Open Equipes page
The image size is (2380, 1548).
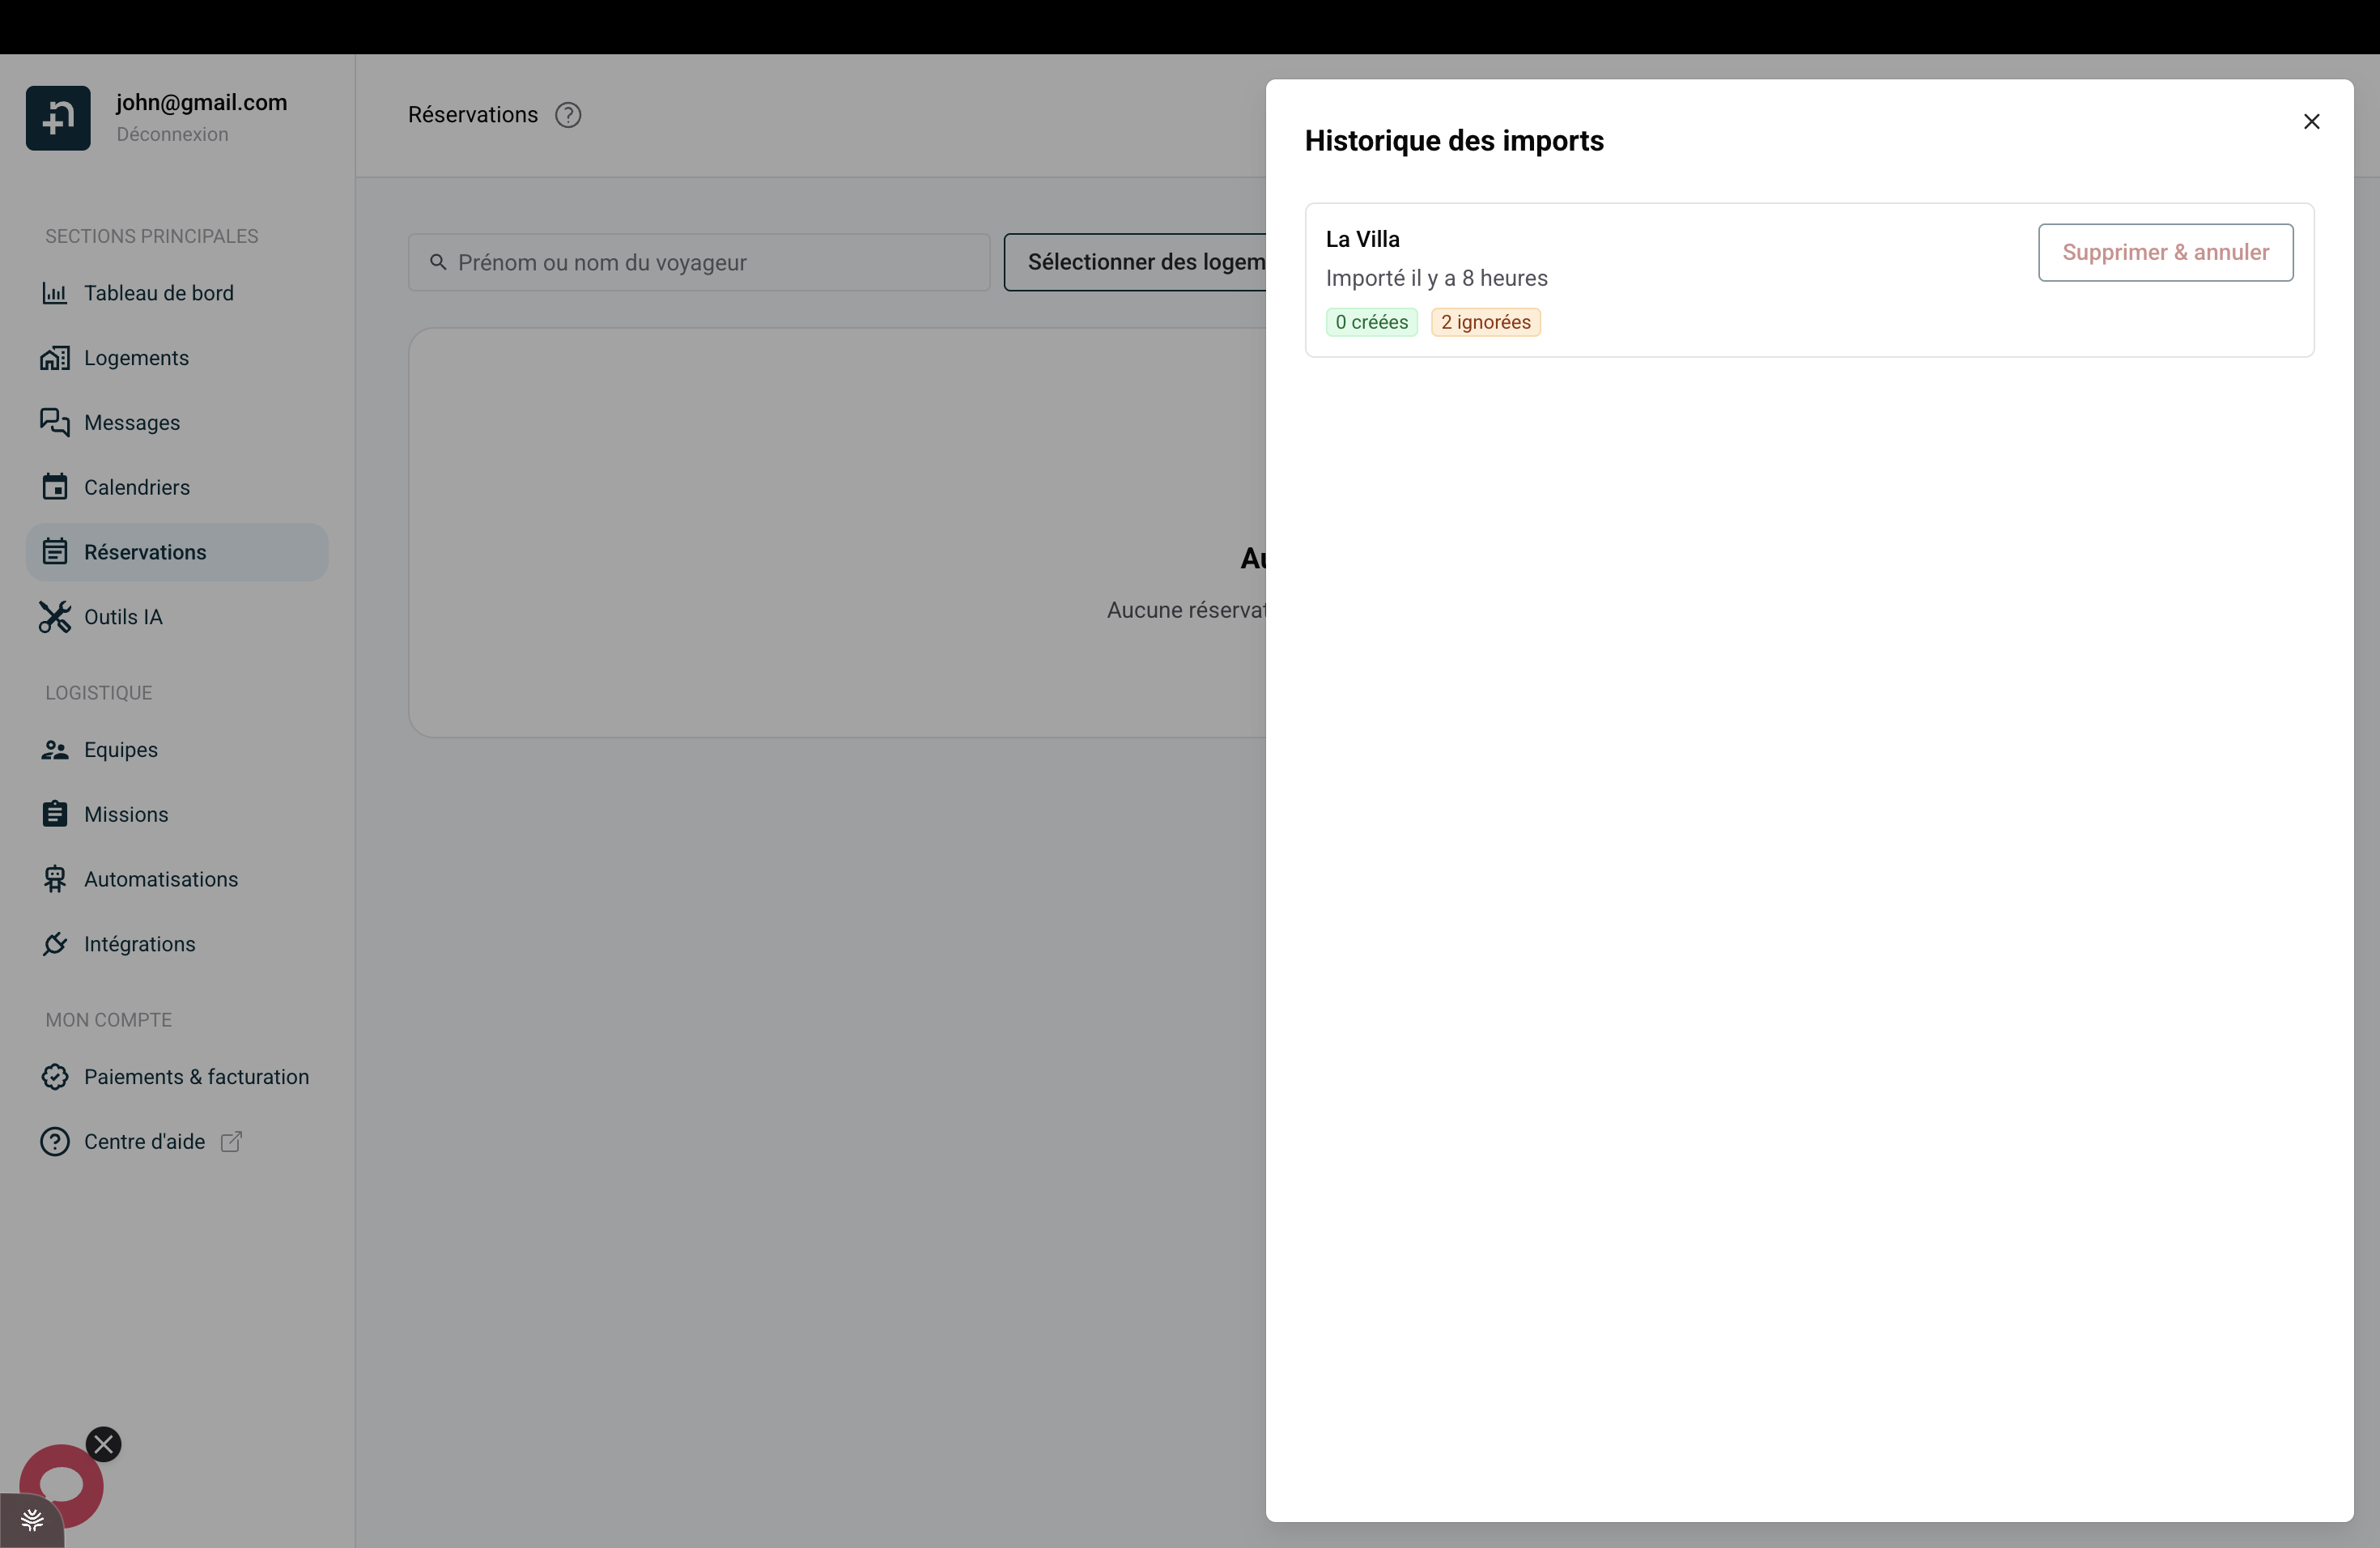pos(177,750)
